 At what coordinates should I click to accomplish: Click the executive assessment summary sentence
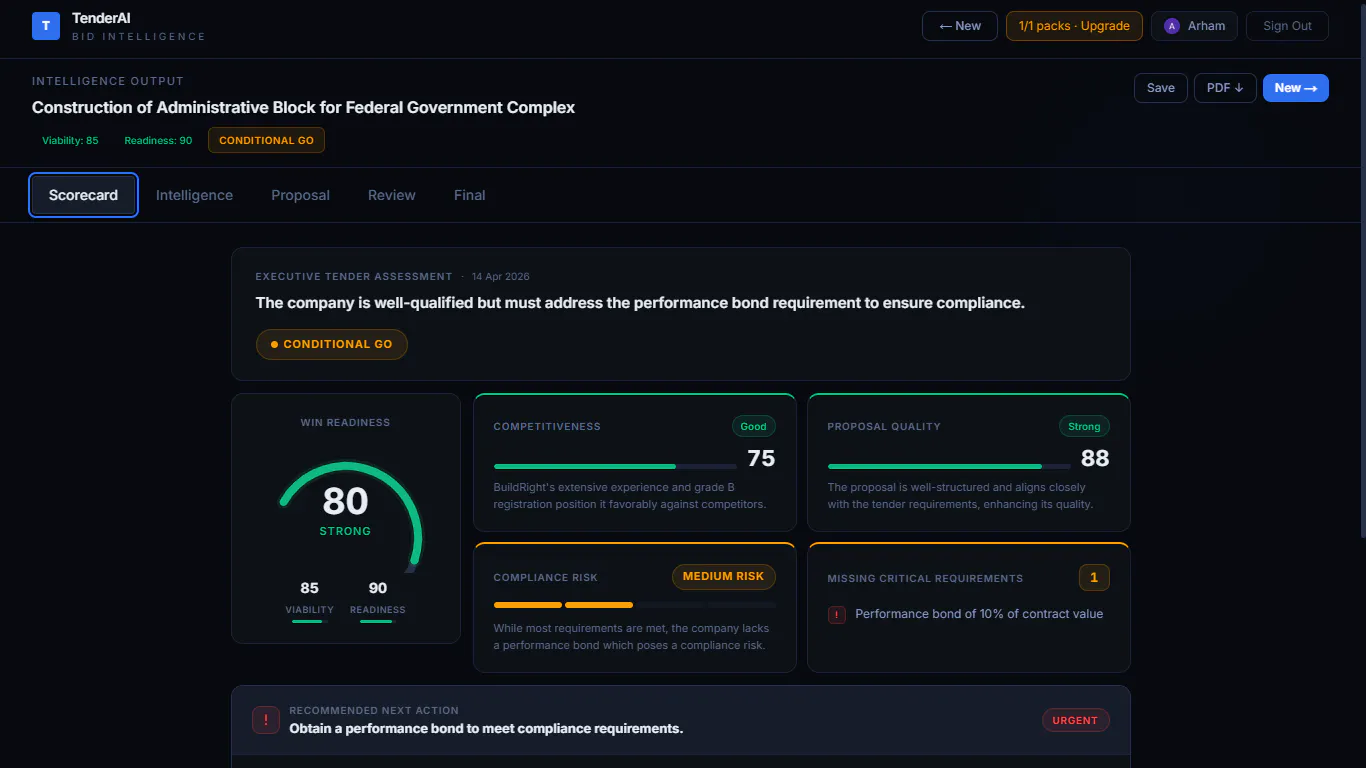(640, 303)
